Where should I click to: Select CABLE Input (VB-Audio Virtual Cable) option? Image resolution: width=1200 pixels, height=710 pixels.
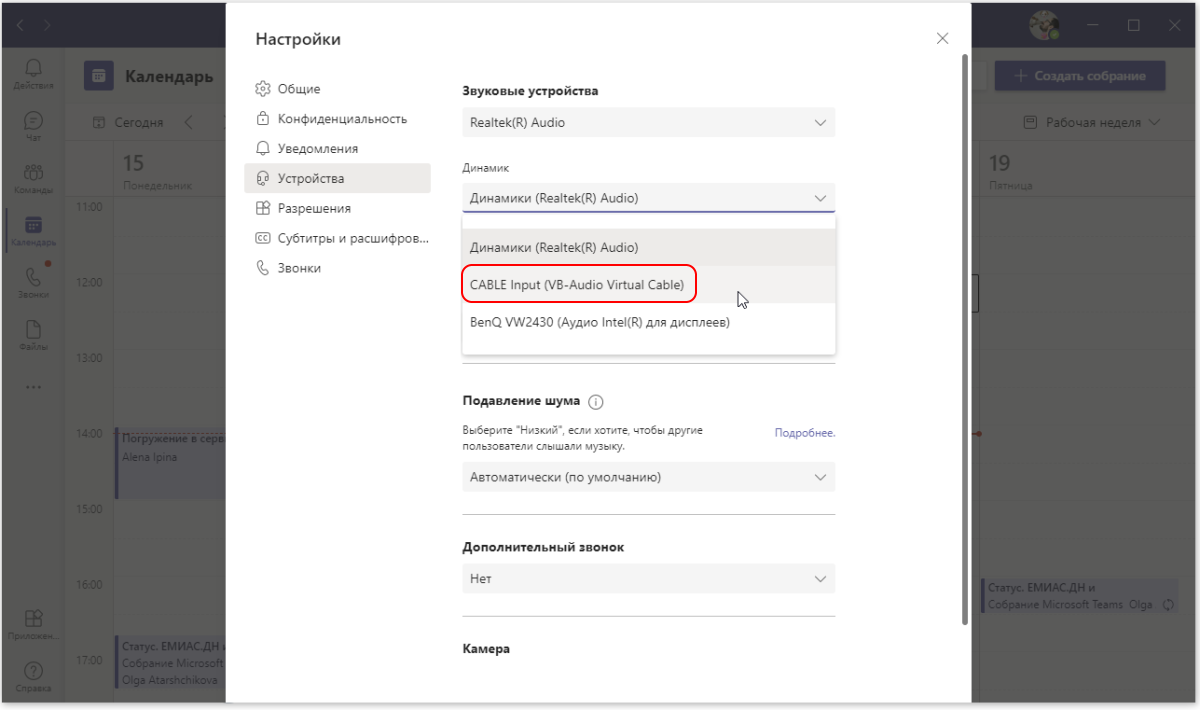[648, 285]
